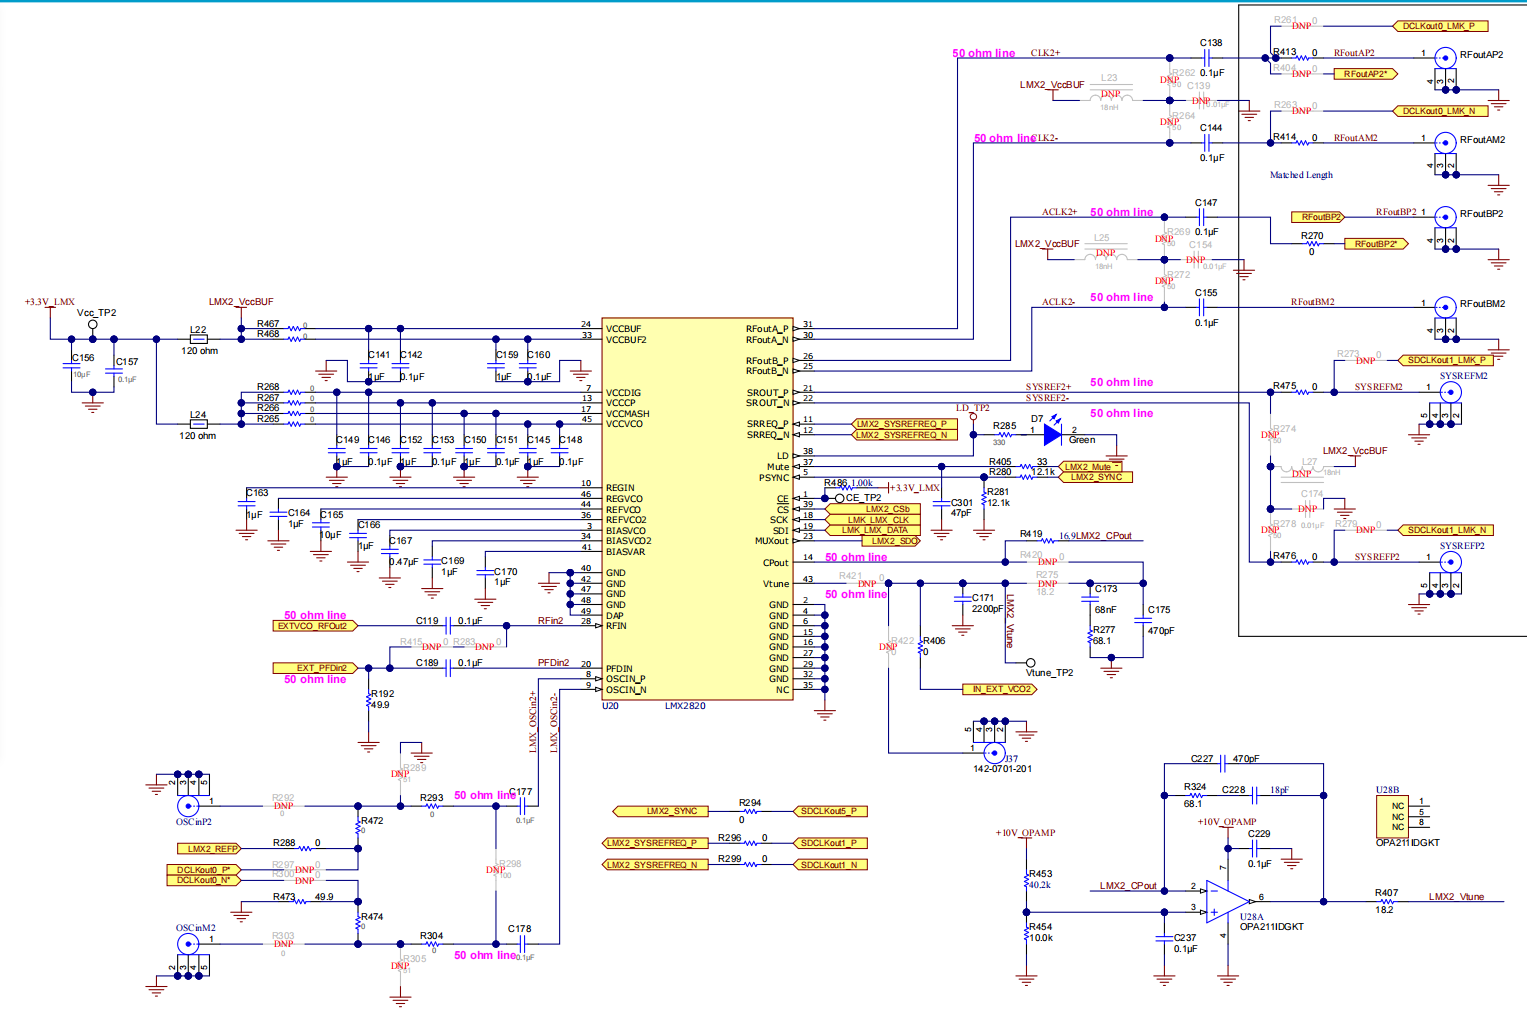Select the DCLKout0_P* port flag
The width and height of the screenshot is (1527, 1027).
click(x=204, y=870)
